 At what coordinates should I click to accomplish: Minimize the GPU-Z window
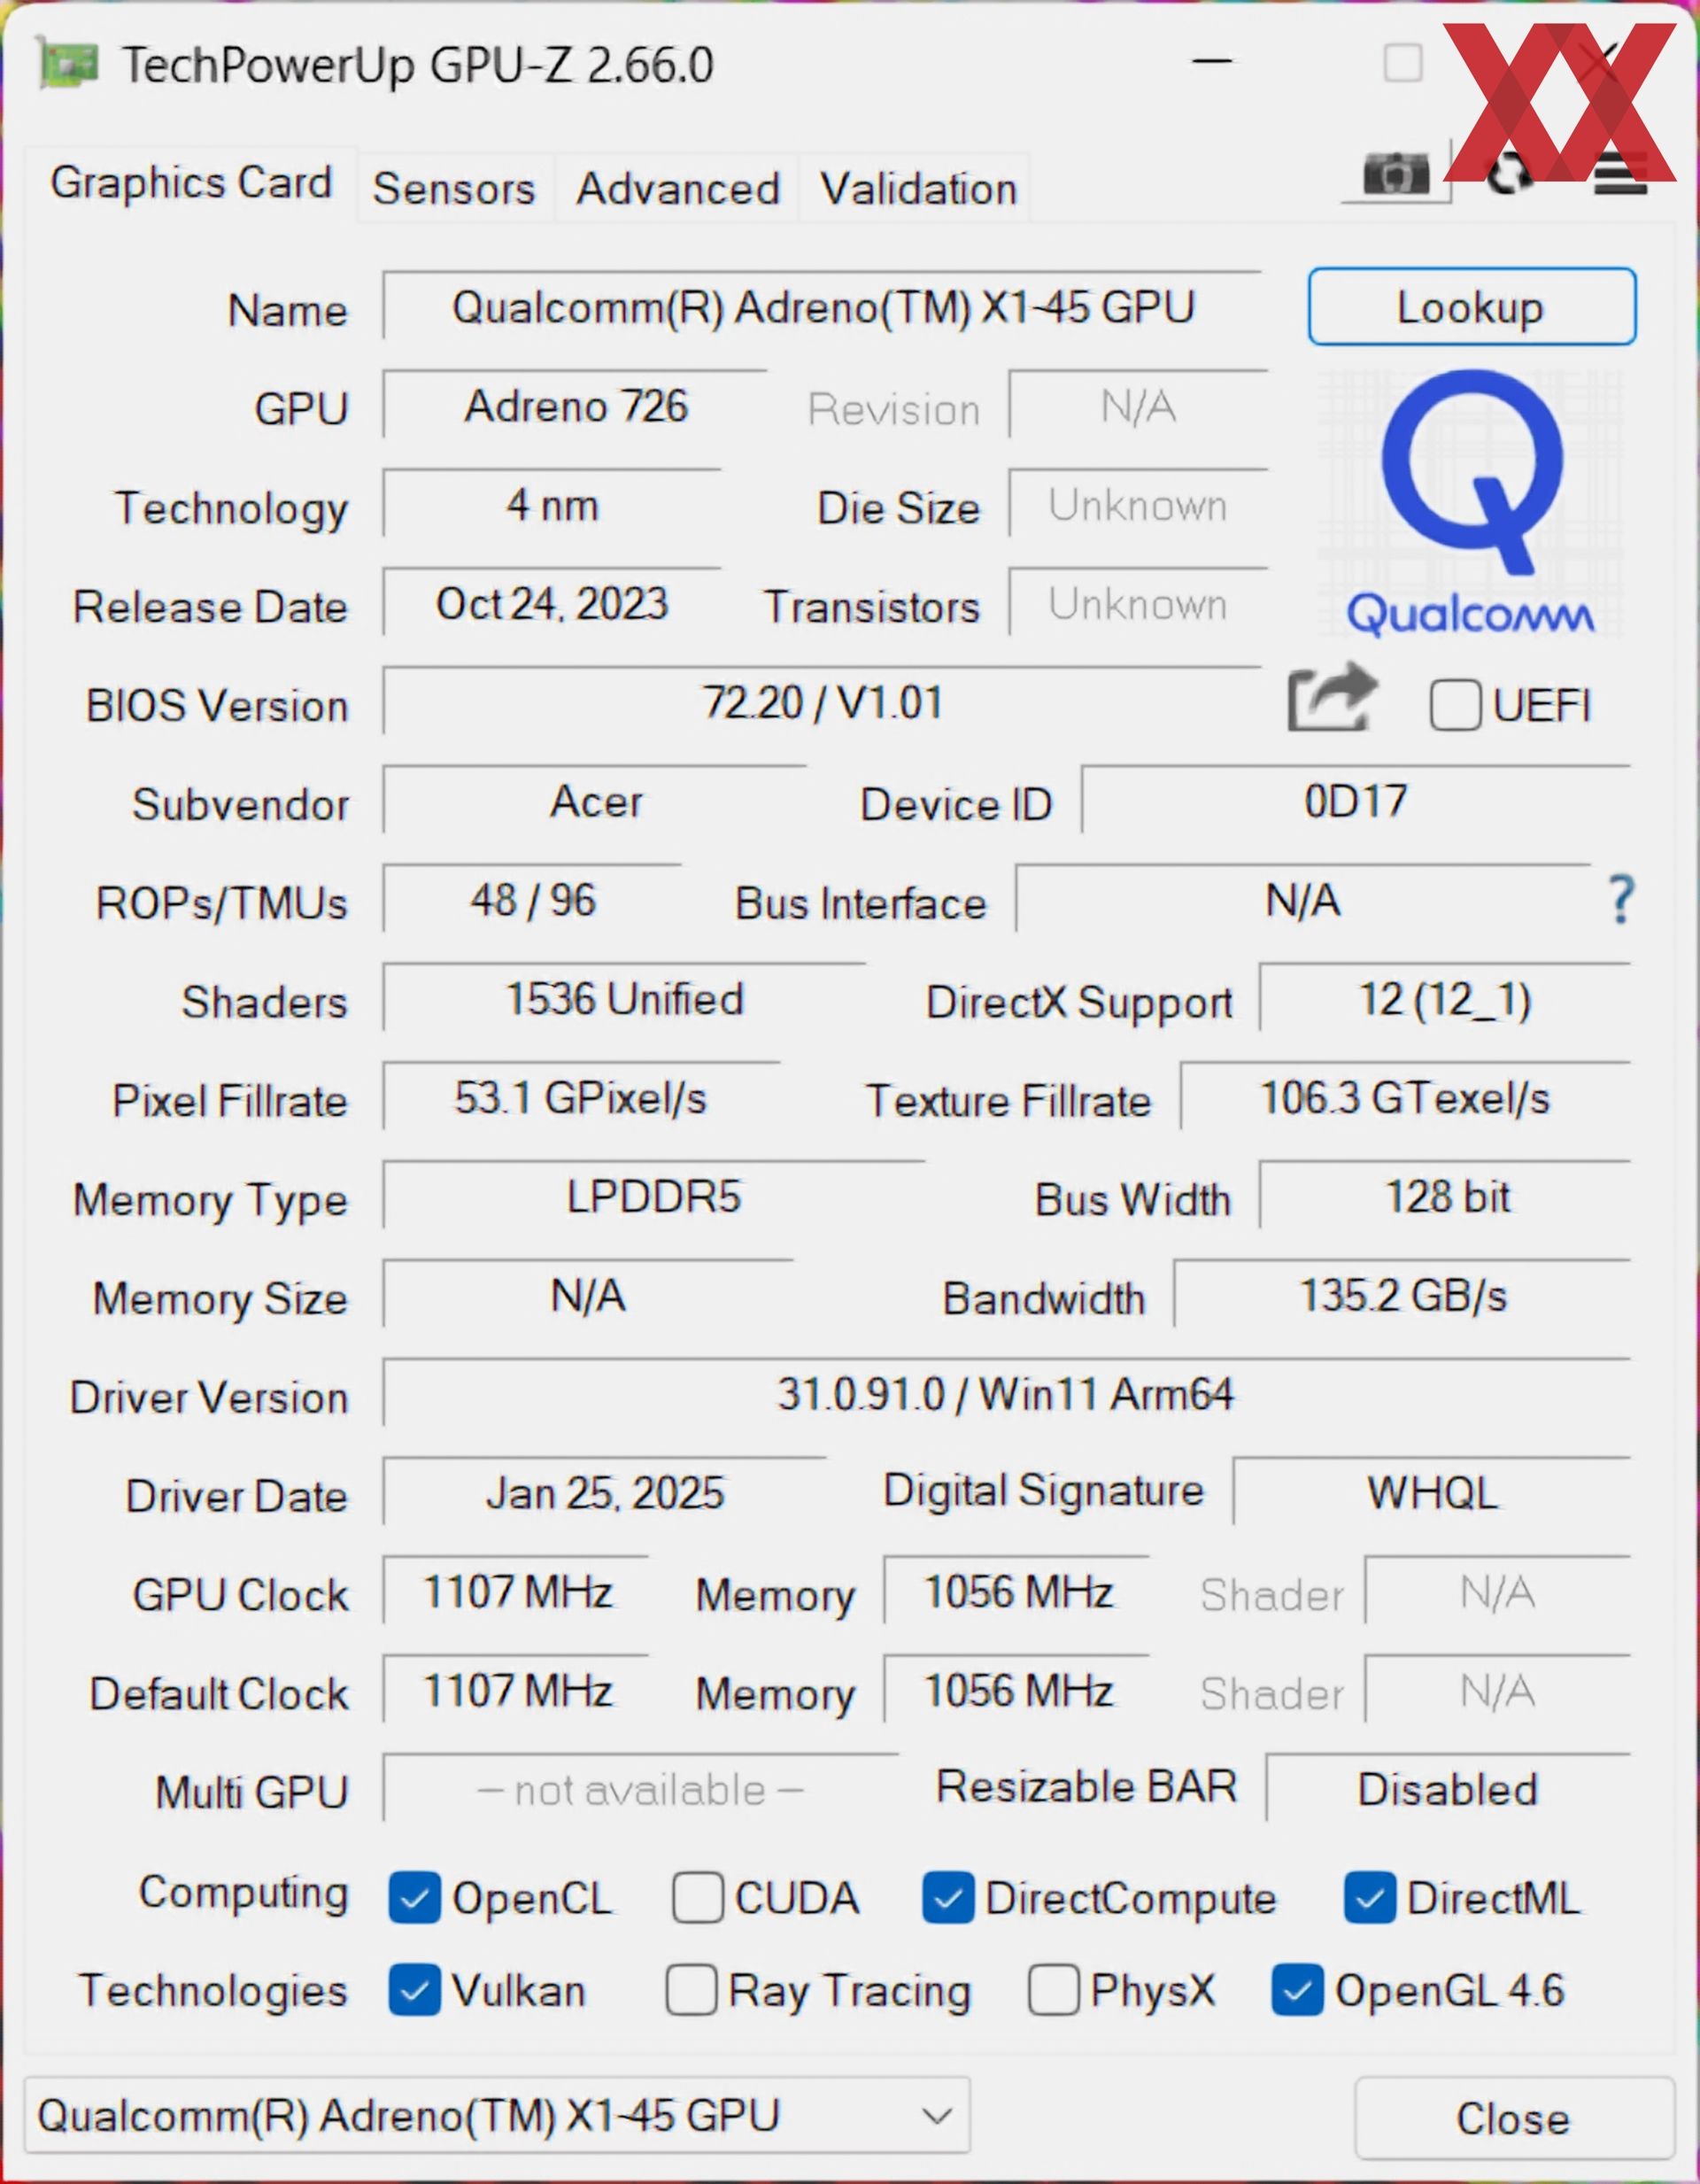[1212, 62]
